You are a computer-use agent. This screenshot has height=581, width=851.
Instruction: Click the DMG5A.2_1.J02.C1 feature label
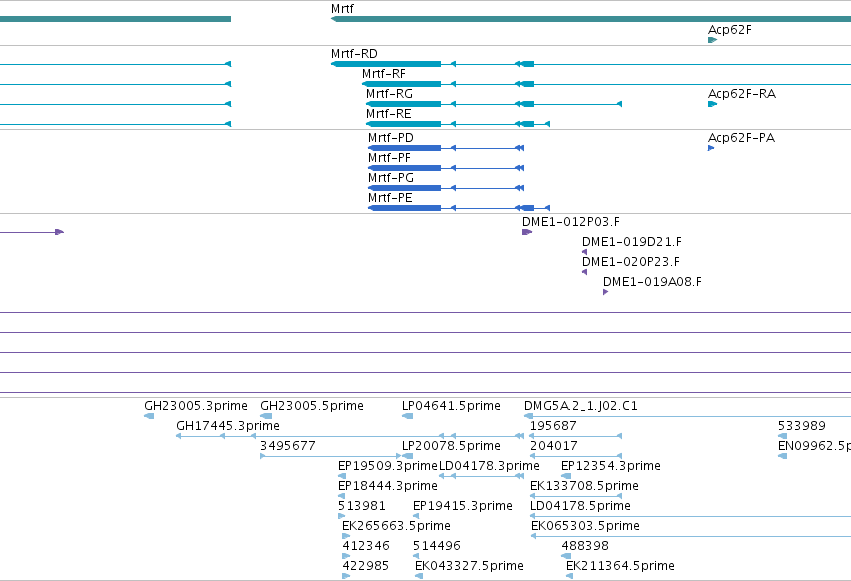coord(581,406)
